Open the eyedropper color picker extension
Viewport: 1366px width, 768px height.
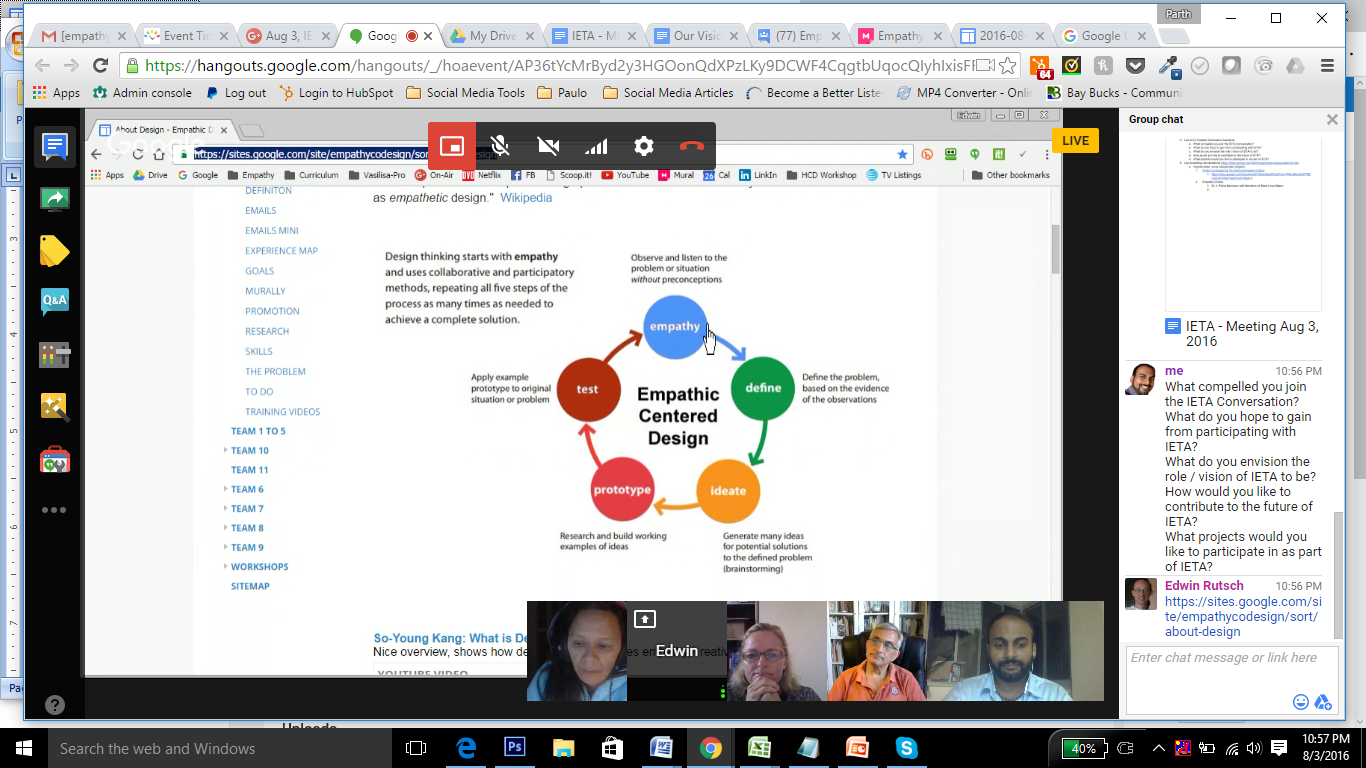1167,66
